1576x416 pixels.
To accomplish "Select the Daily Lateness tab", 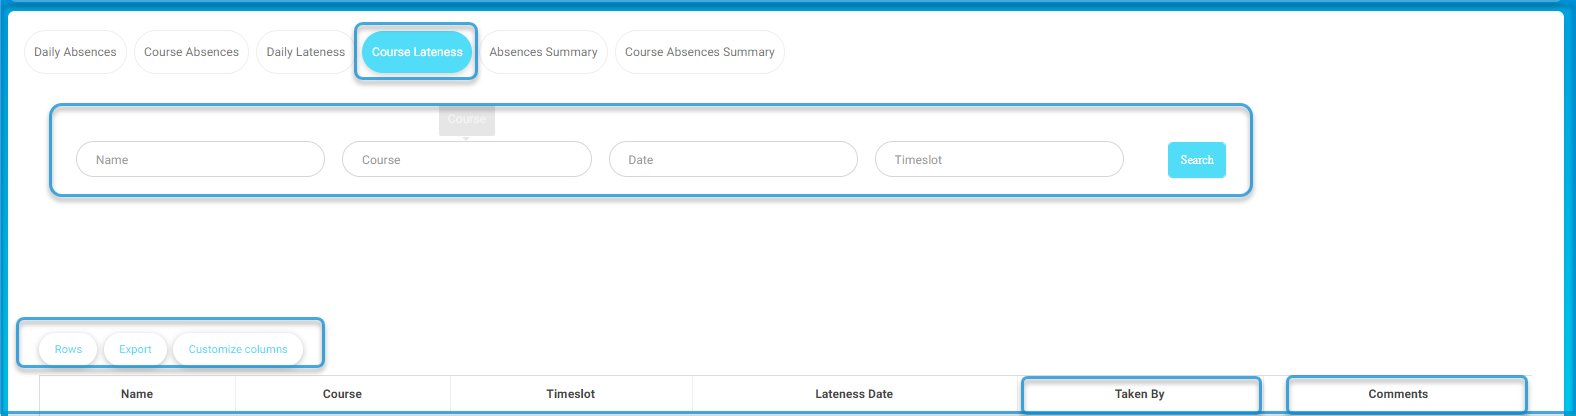I will click(x=305, y=52).
